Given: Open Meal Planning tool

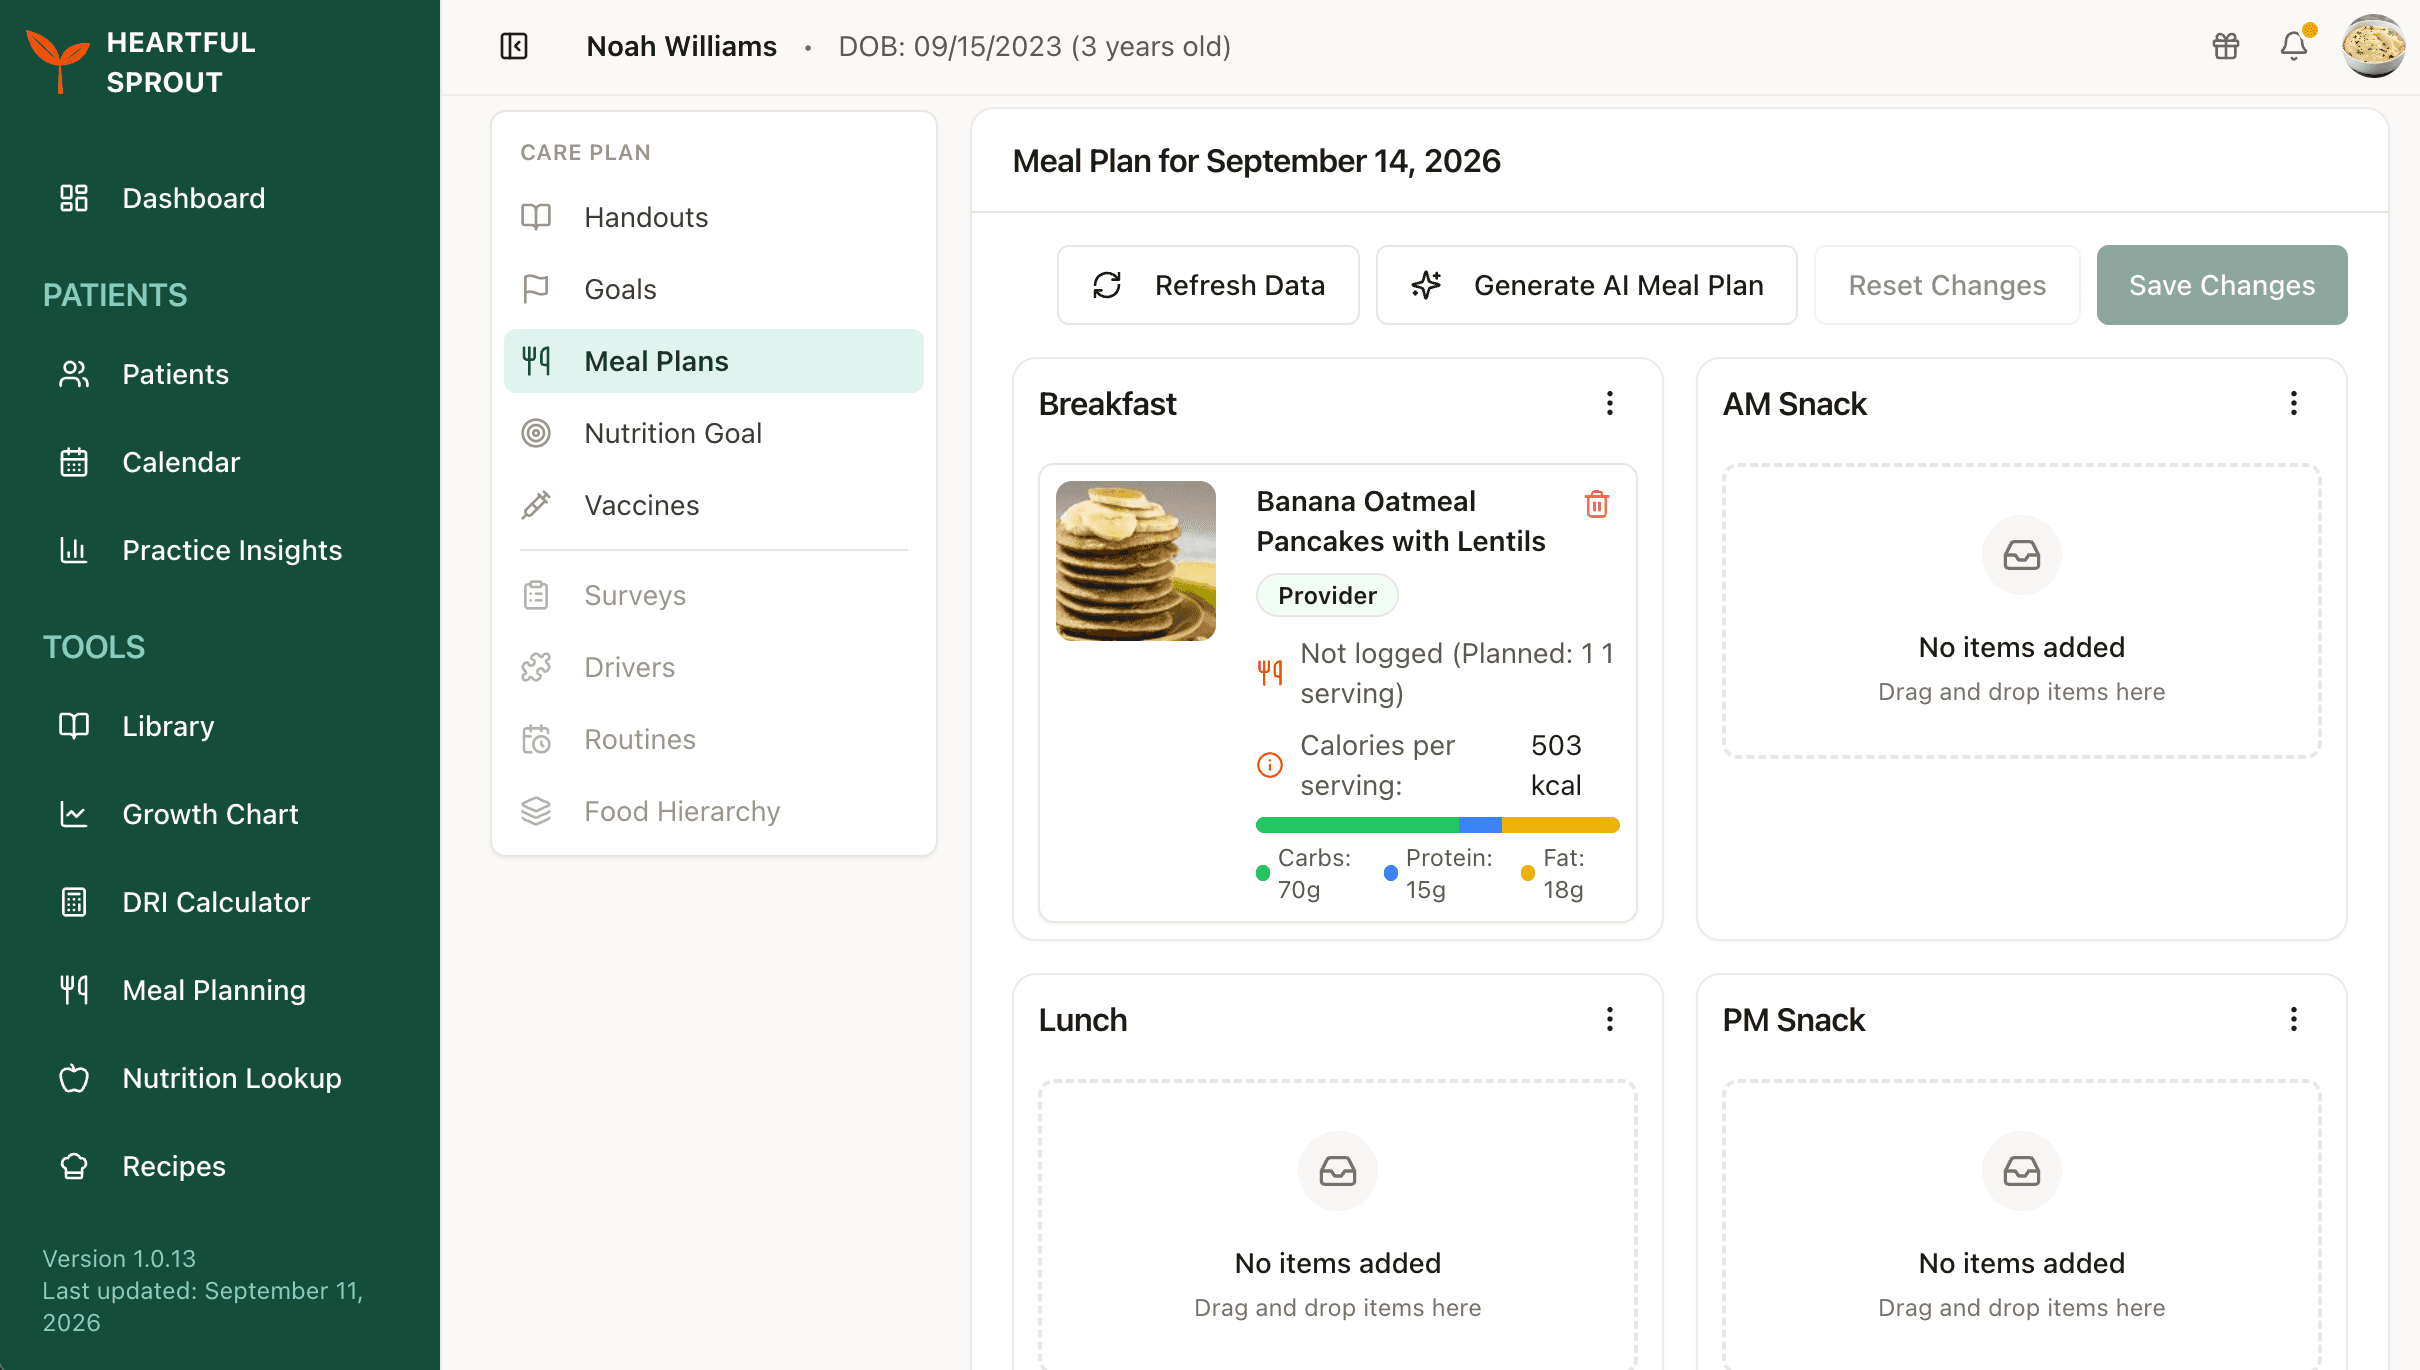Looking at the screenshot, I should tap(220, 990).
